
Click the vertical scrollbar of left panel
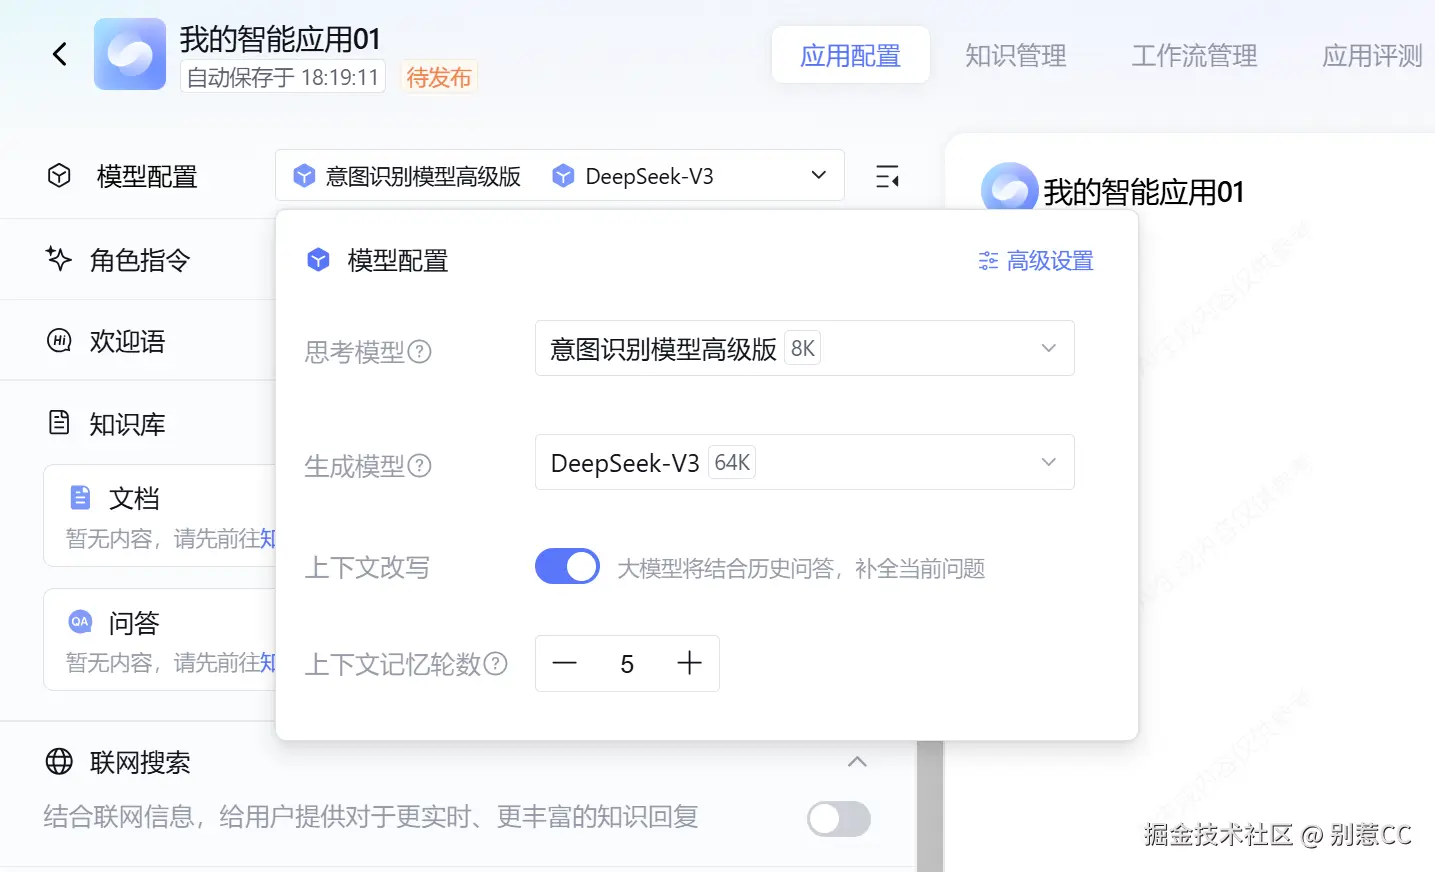[x=930, y=806]
